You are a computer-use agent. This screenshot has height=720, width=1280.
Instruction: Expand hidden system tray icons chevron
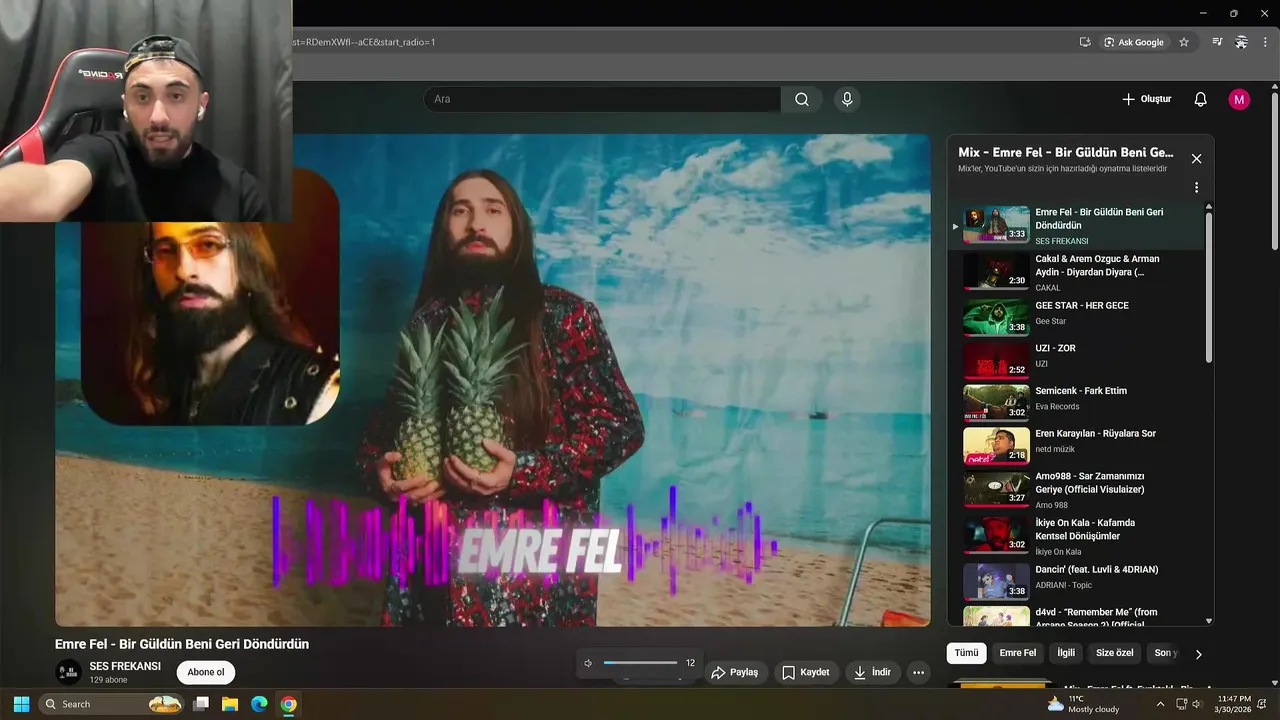click(x=1160, y=704)
